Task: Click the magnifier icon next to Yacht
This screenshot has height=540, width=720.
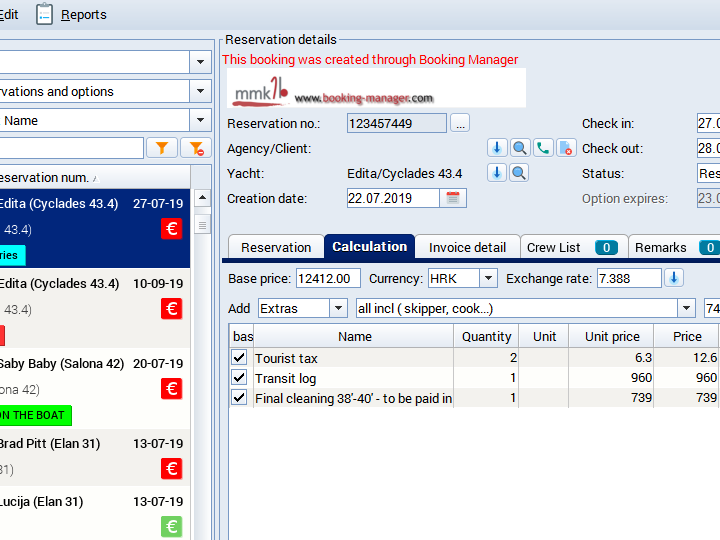Action: point(520,173)
